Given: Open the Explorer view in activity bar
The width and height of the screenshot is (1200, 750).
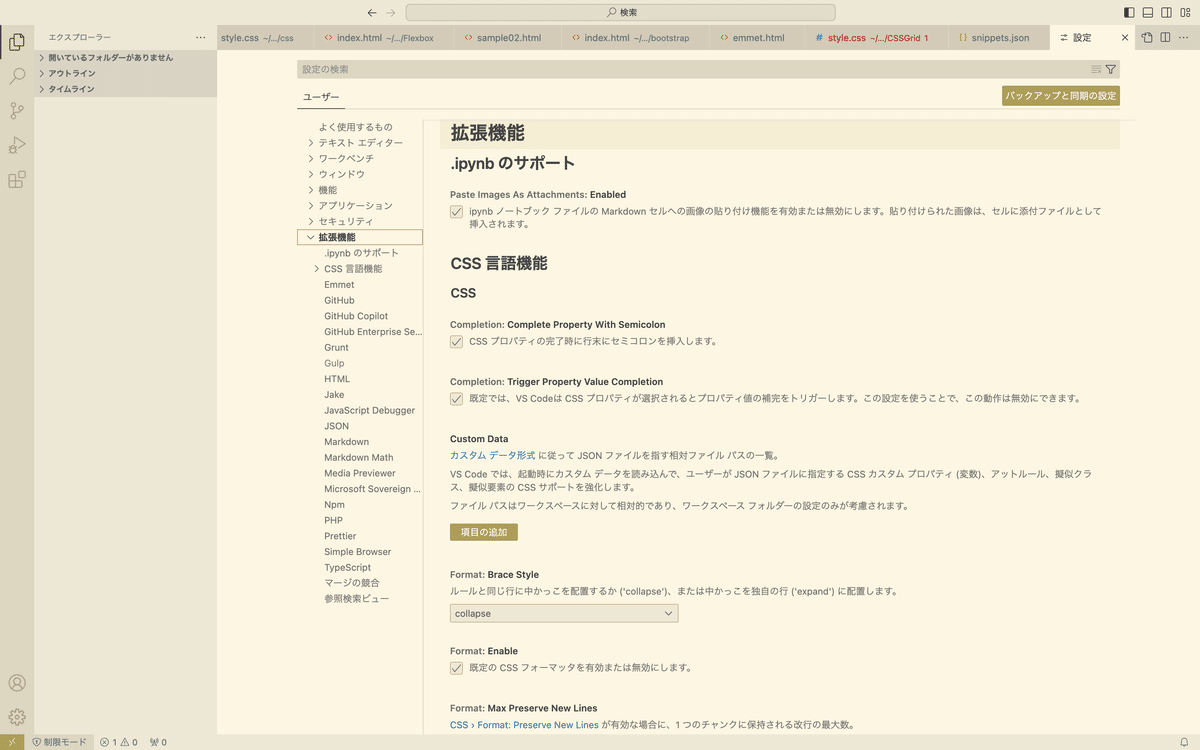Looking at the screenshot, I should (x=17, y=42).
